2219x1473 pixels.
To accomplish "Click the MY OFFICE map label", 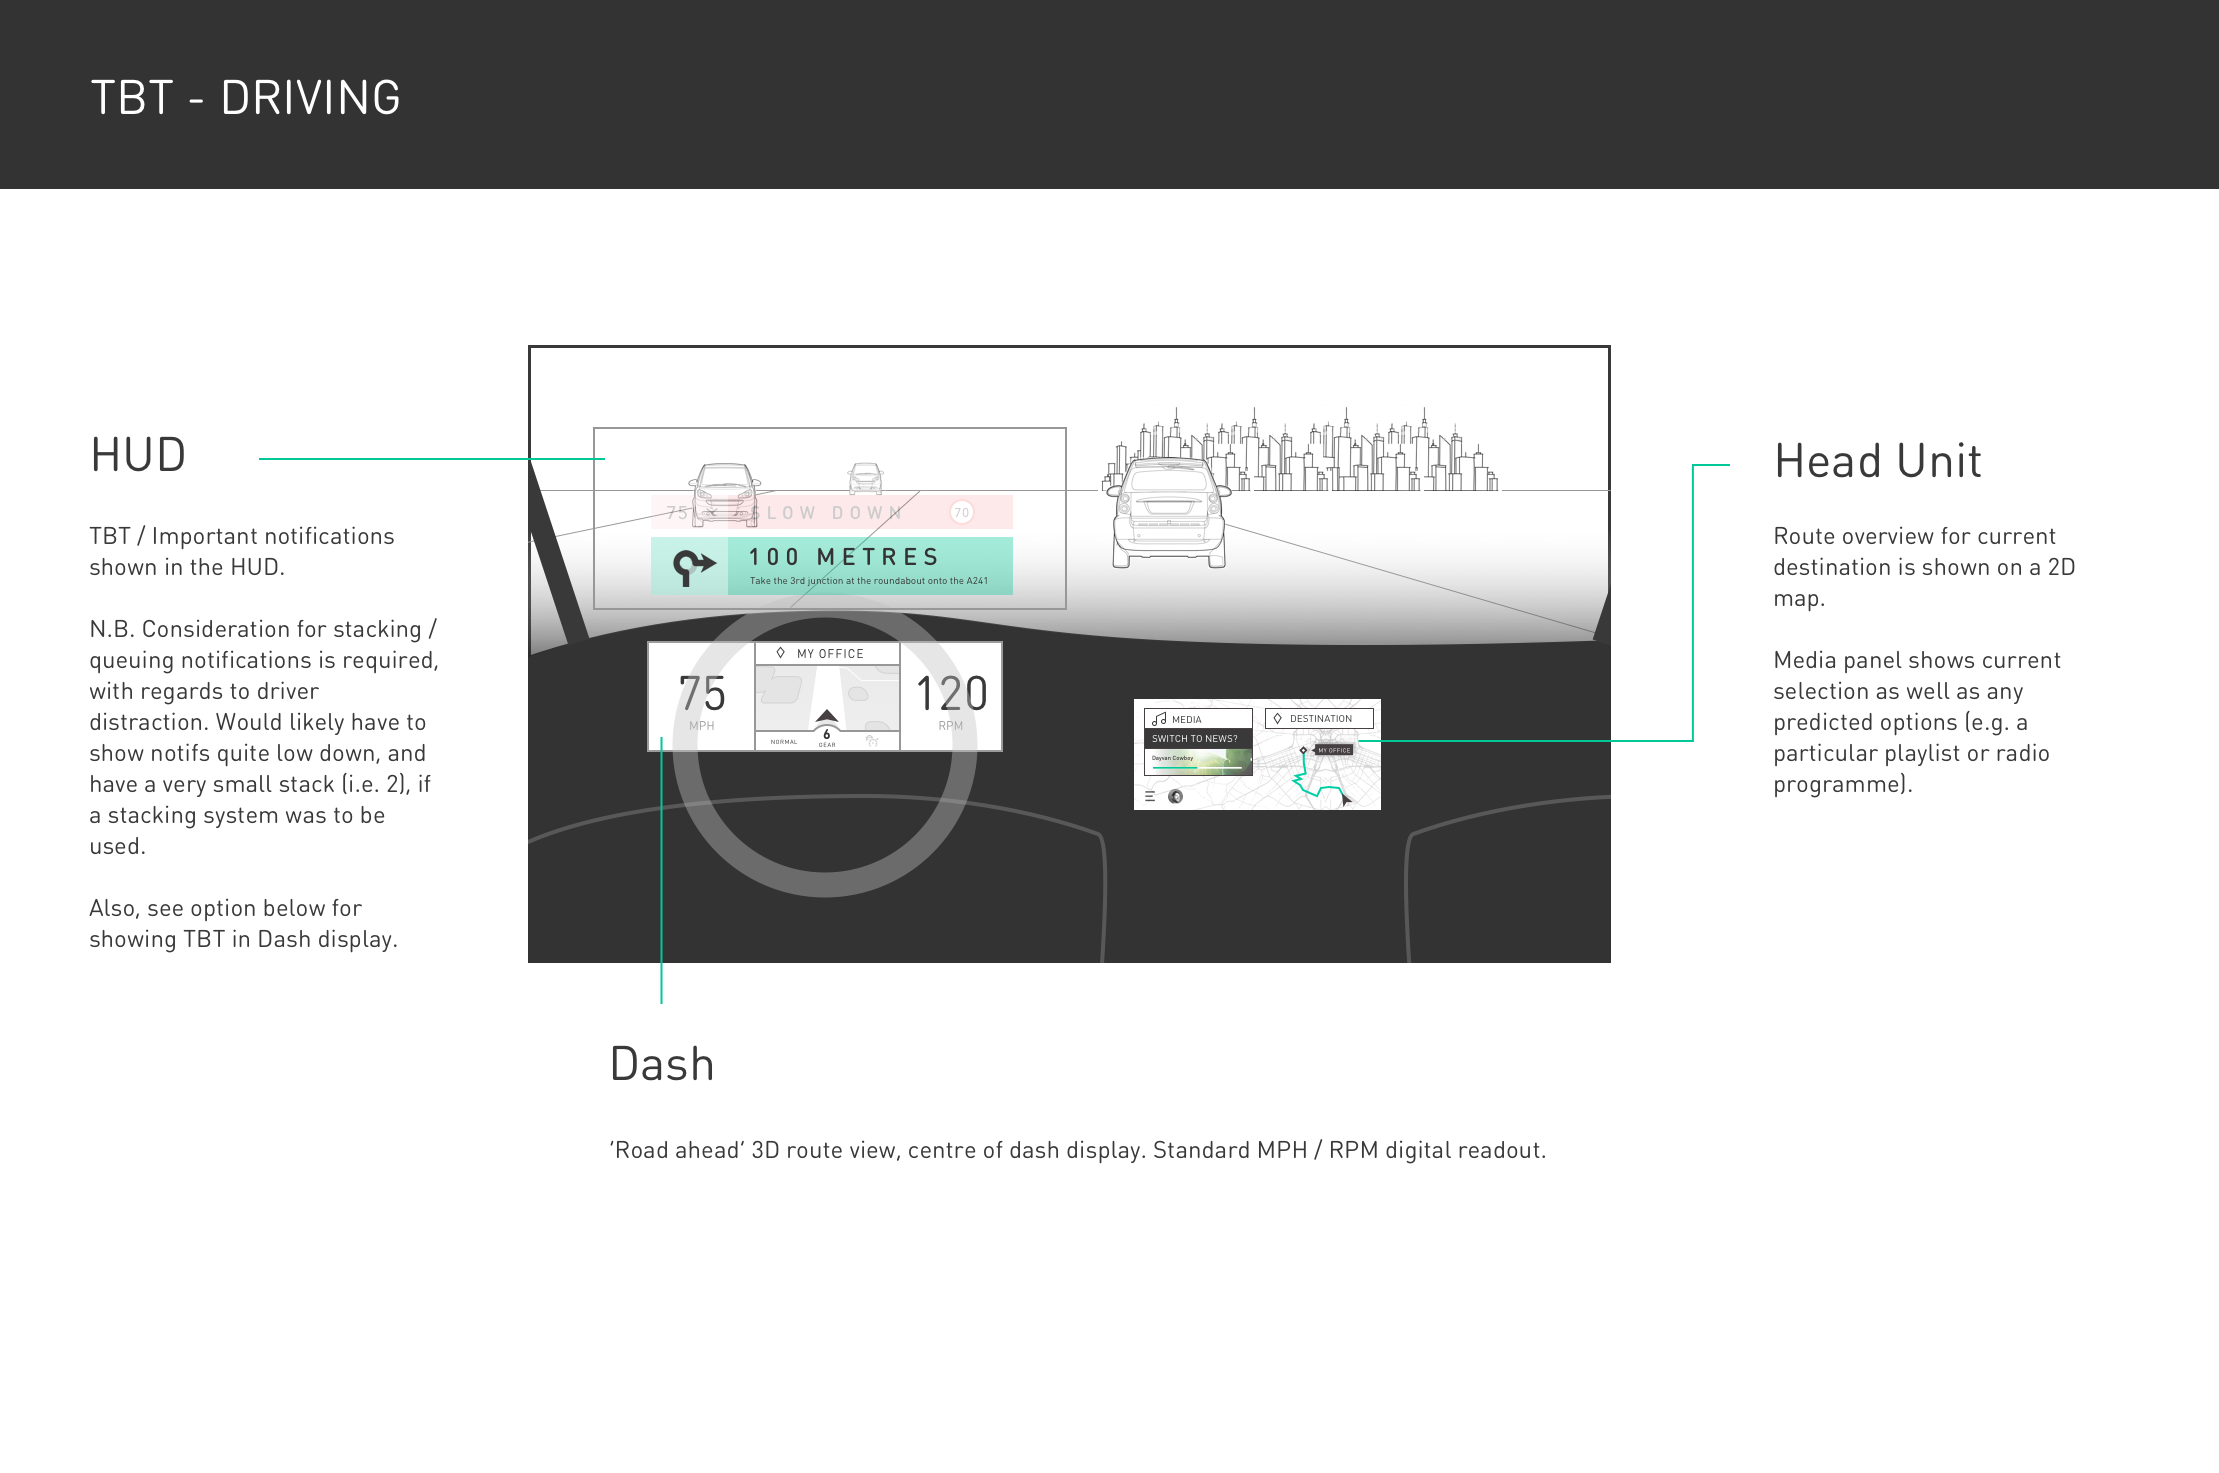I will [x=1334, y=750].
